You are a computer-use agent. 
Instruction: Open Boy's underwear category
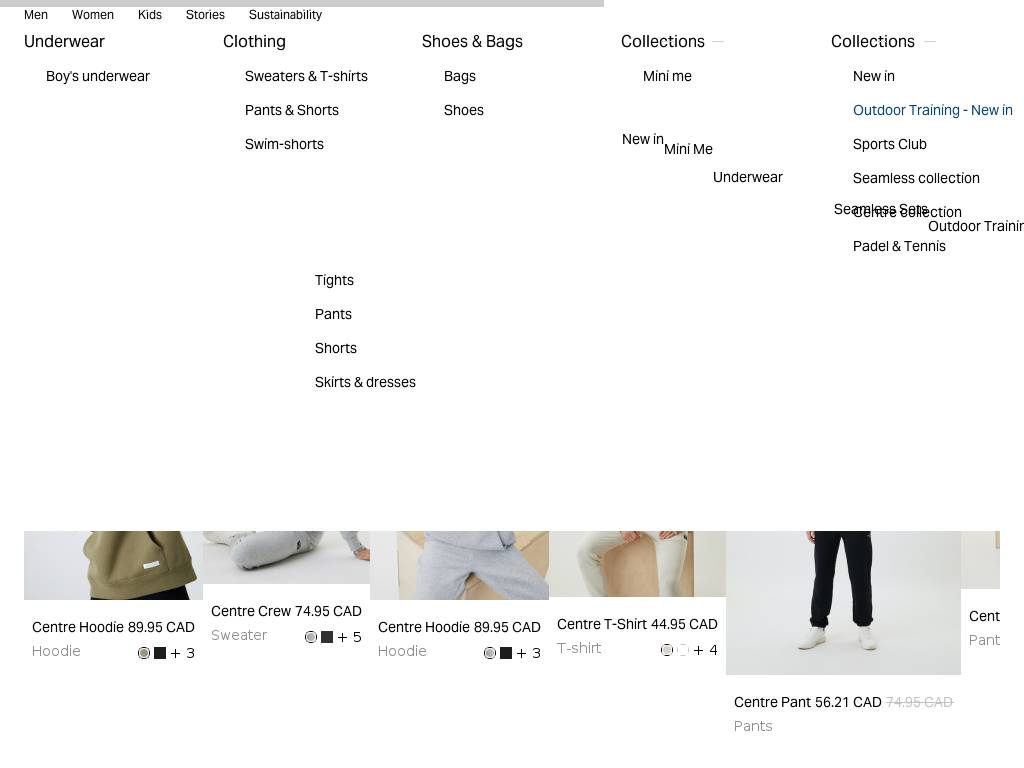point(98,76)
